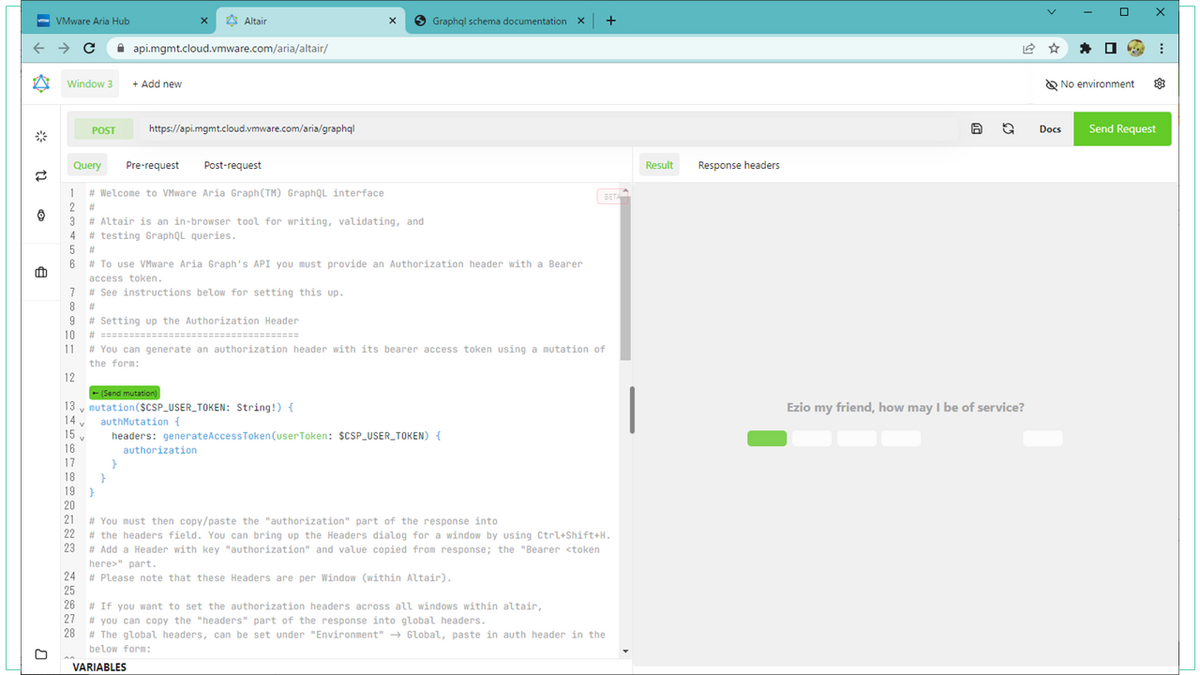The width and height of the screenshot is (1200, 675).
Task: Click the Altair logo icon
Action: pos(41,84)
